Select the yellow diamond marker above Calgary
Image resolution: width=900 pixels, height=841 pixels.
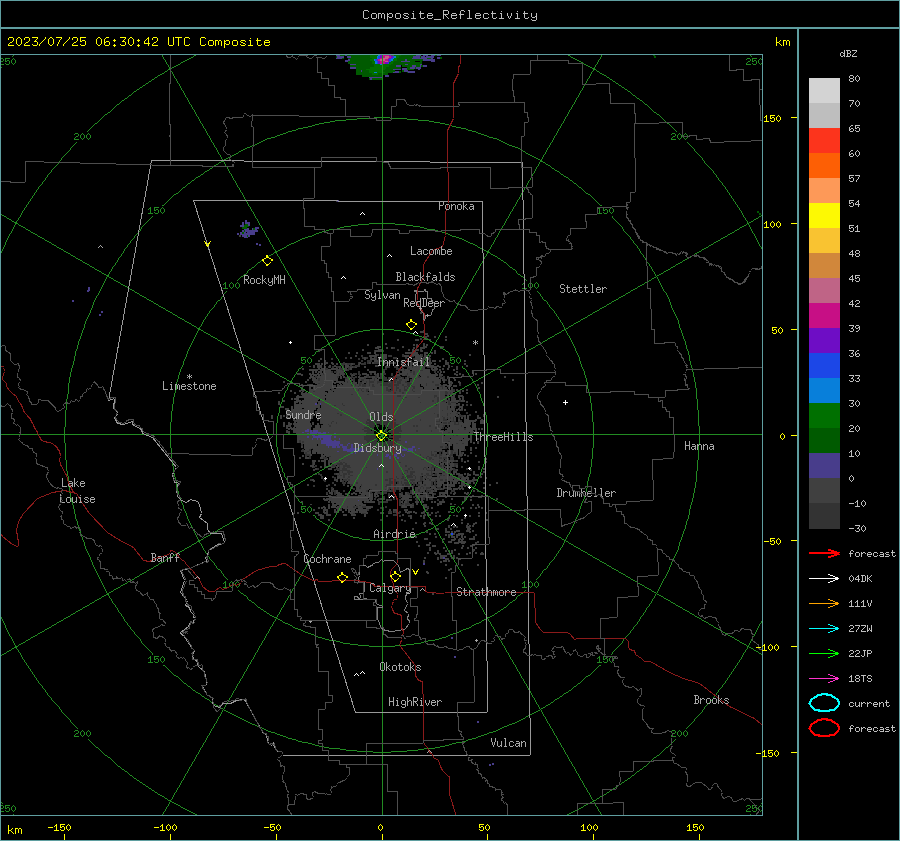pos(395,576)
